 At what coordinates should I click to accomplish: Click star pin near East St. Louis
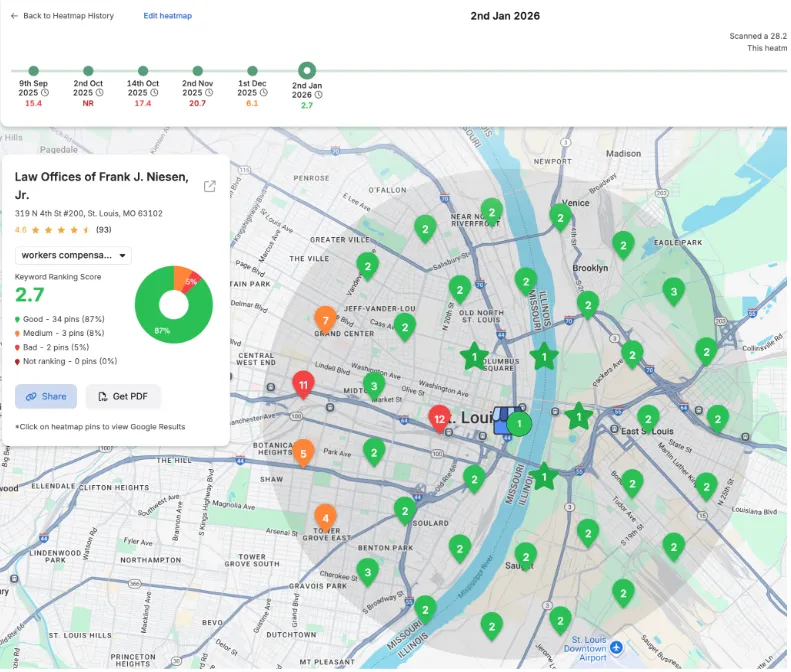(x=579, y=417)
